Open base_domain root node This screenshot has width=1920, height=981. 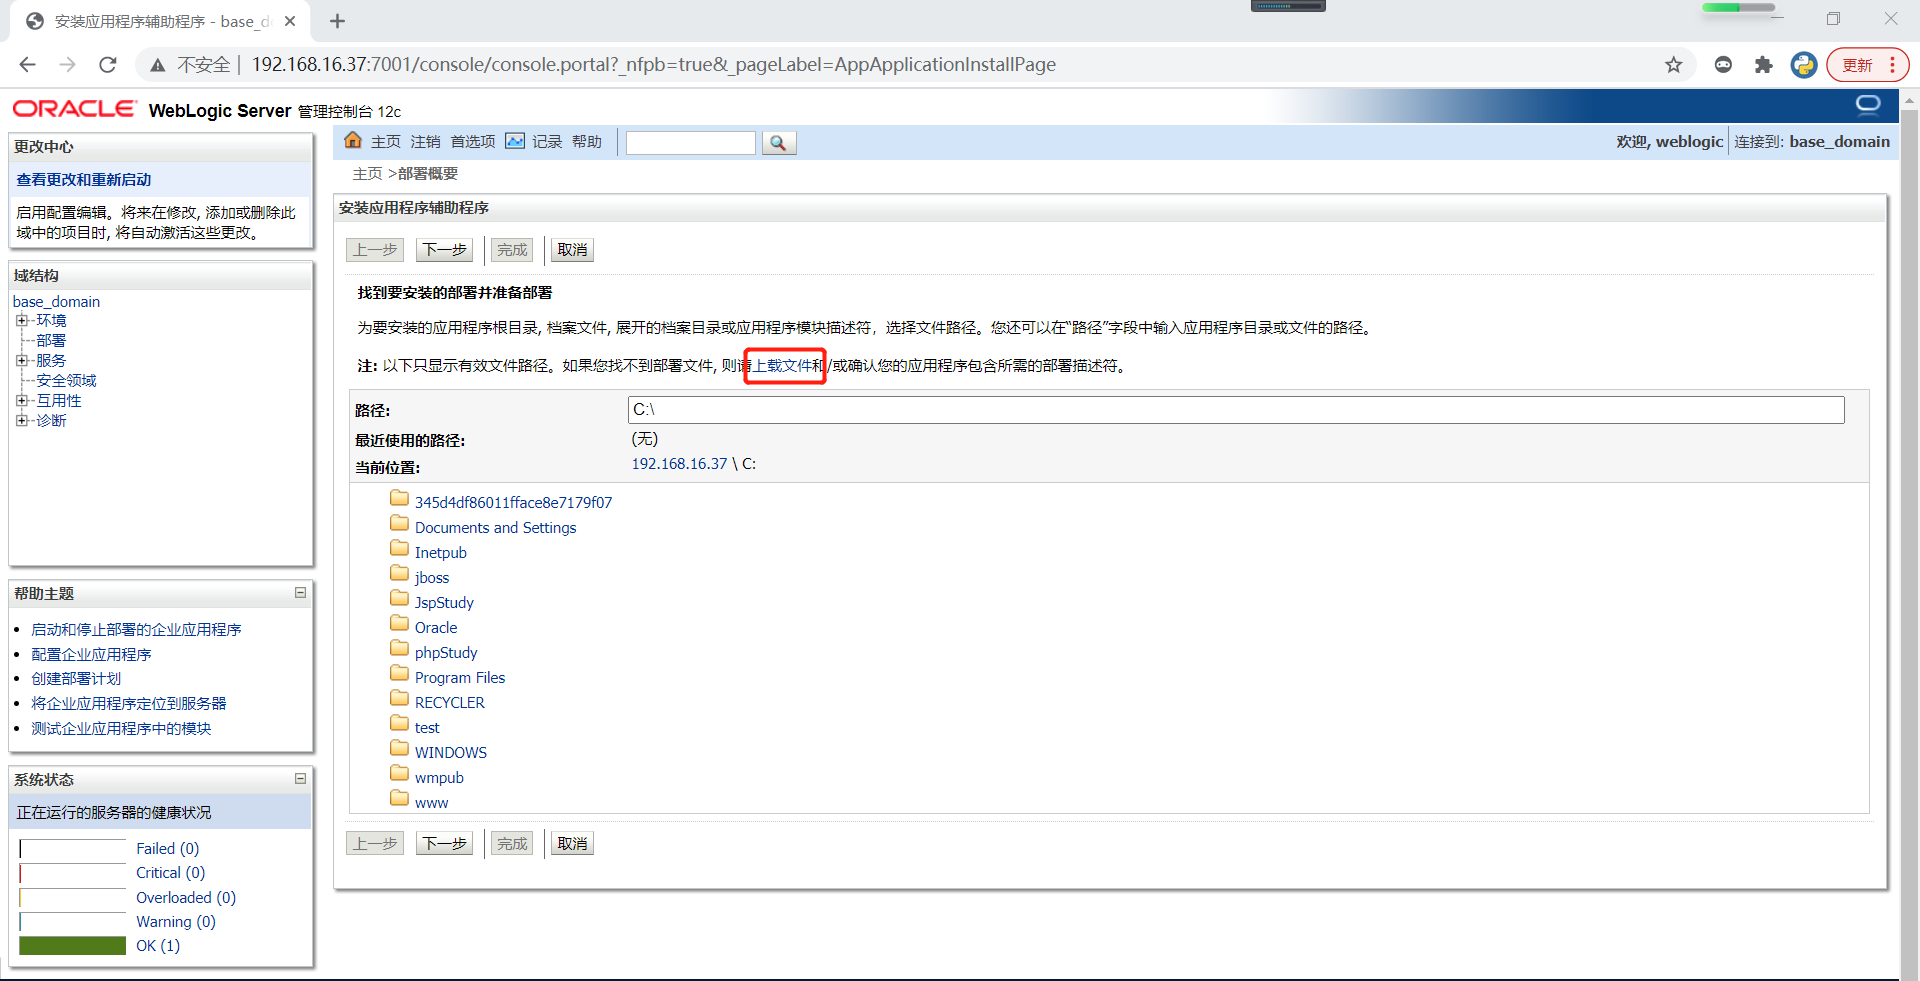[x=56, y=302]
